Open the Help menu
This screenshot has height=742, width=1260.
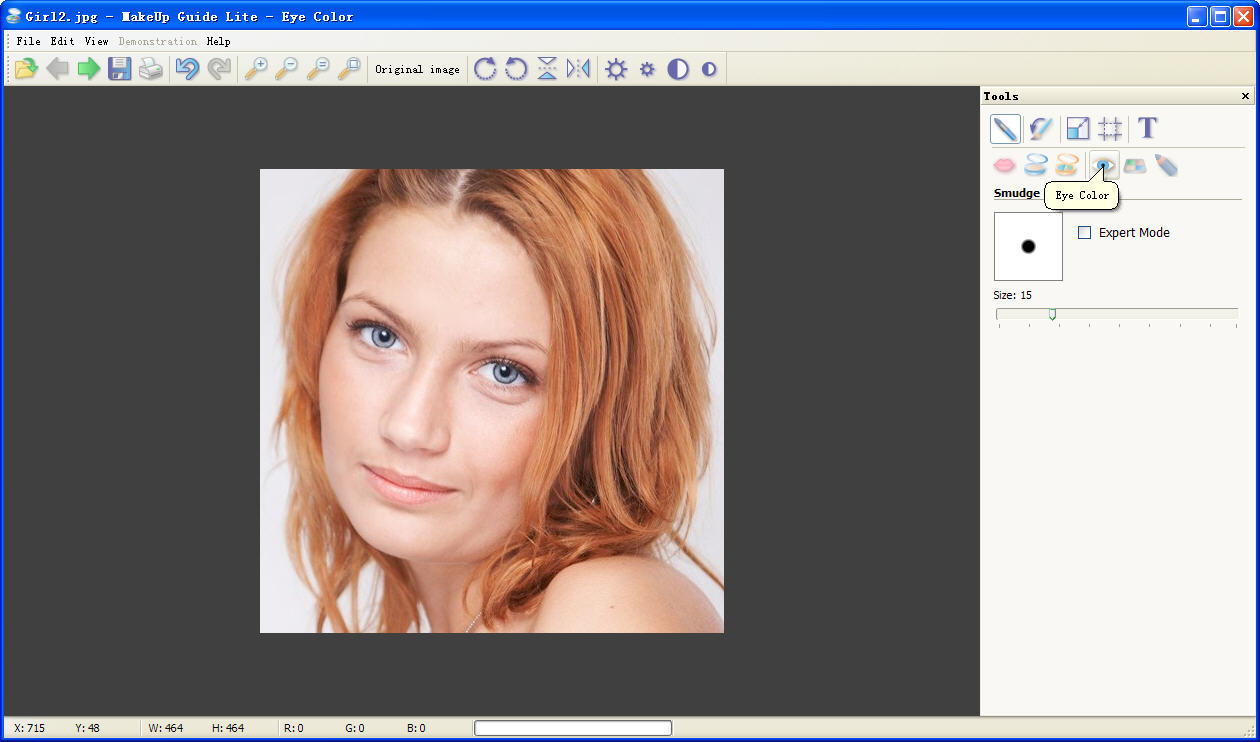[218, 41]
